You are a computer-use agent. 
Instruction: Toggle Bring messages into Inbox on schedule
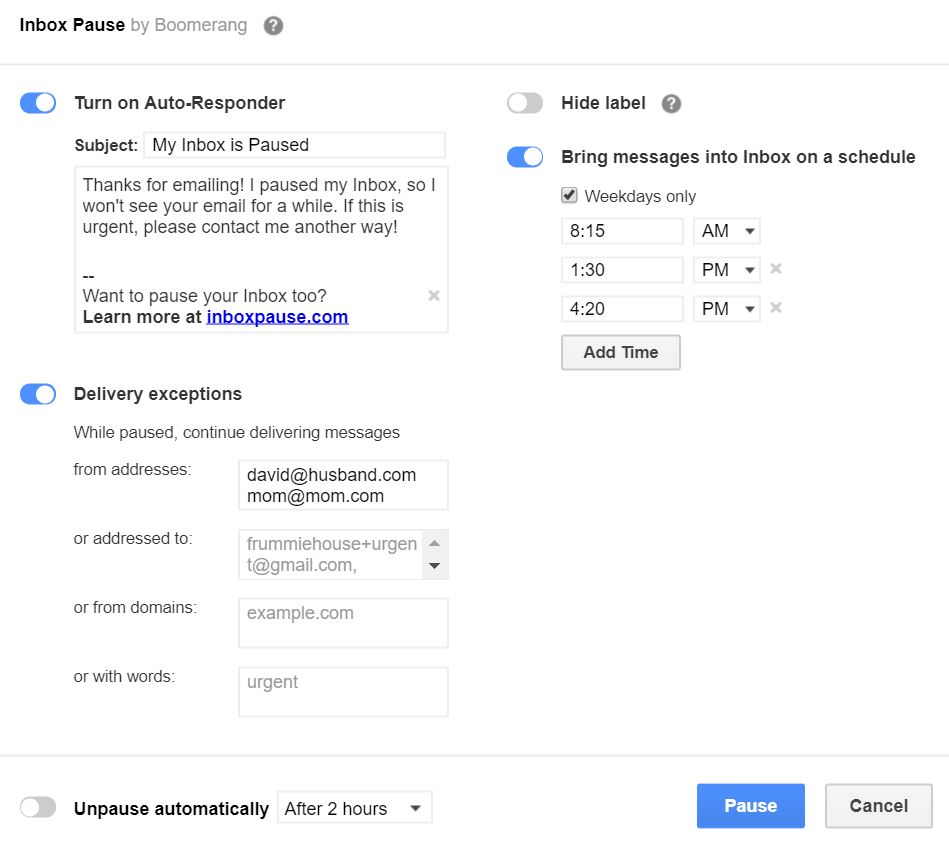click(525, 157)
